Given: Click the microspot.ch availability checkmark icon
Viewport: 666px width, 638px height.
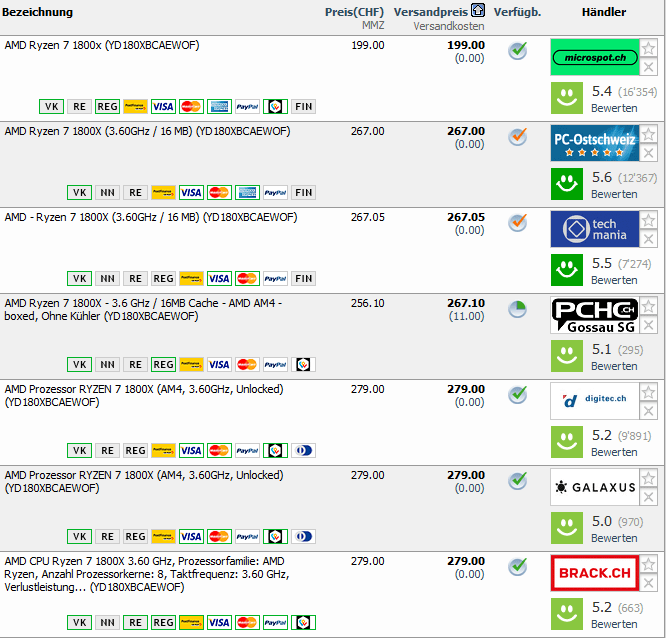Looking at the screenshot, I should click(x=517, y=51).
